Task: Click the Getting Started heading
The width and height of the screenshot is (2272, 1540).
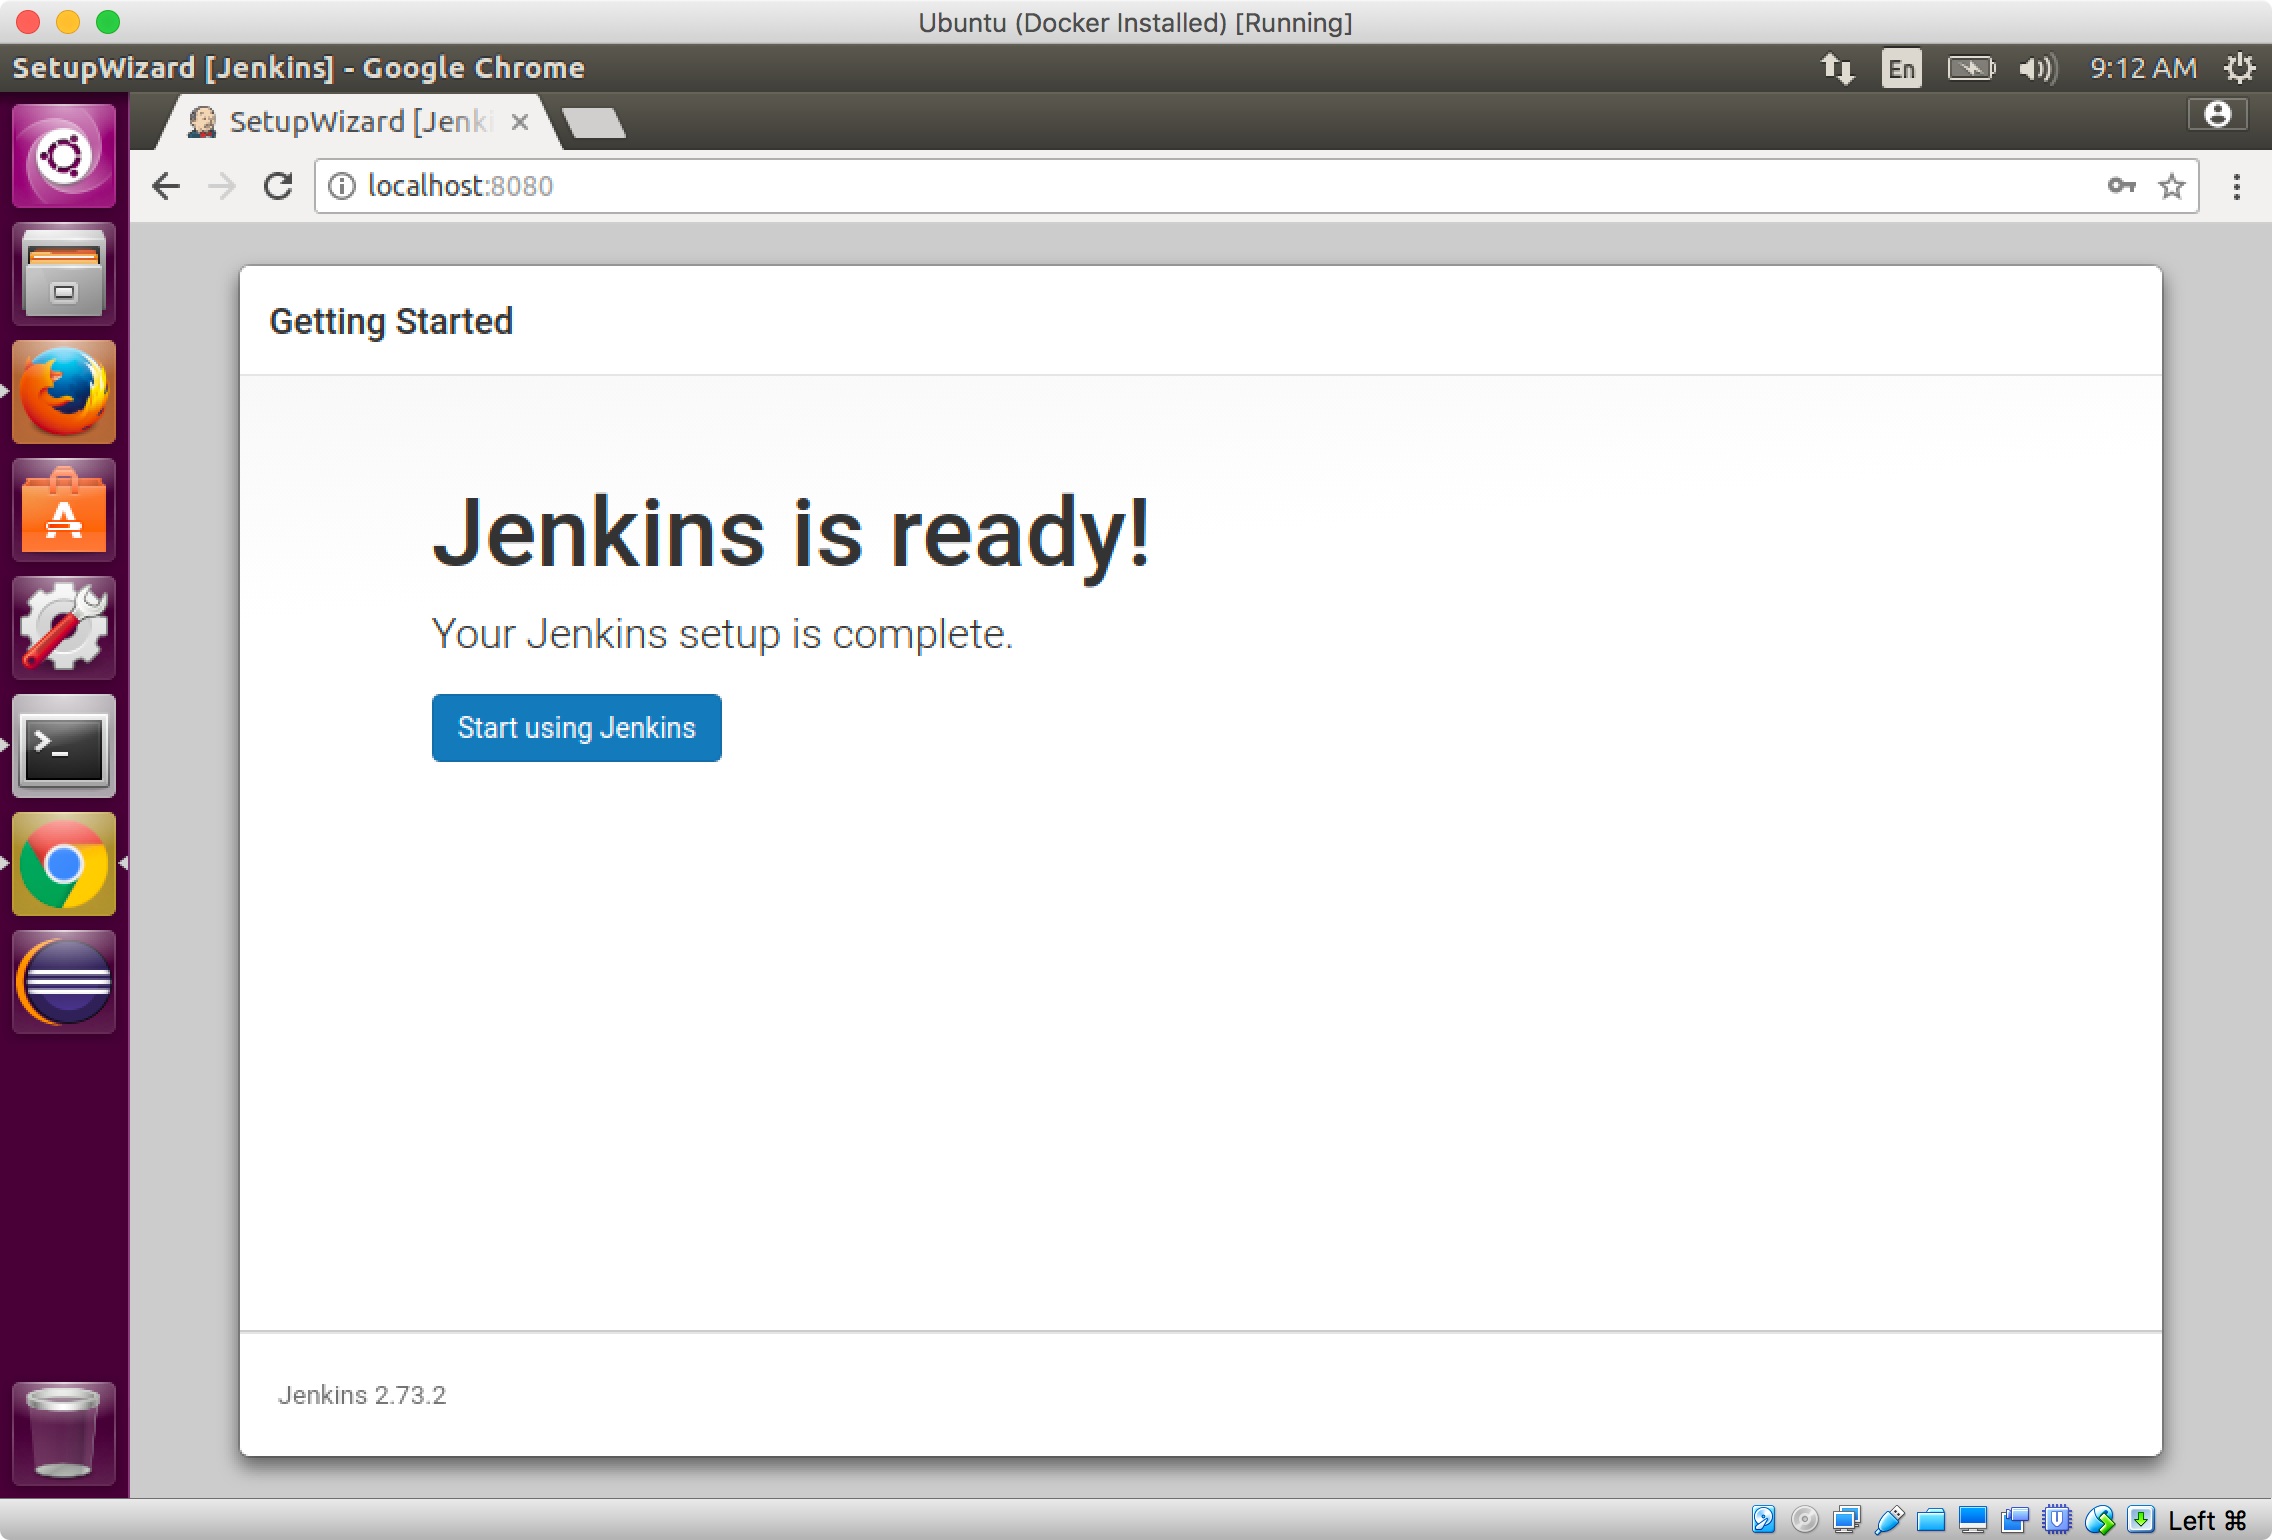Action: click(x=391, y=322)
